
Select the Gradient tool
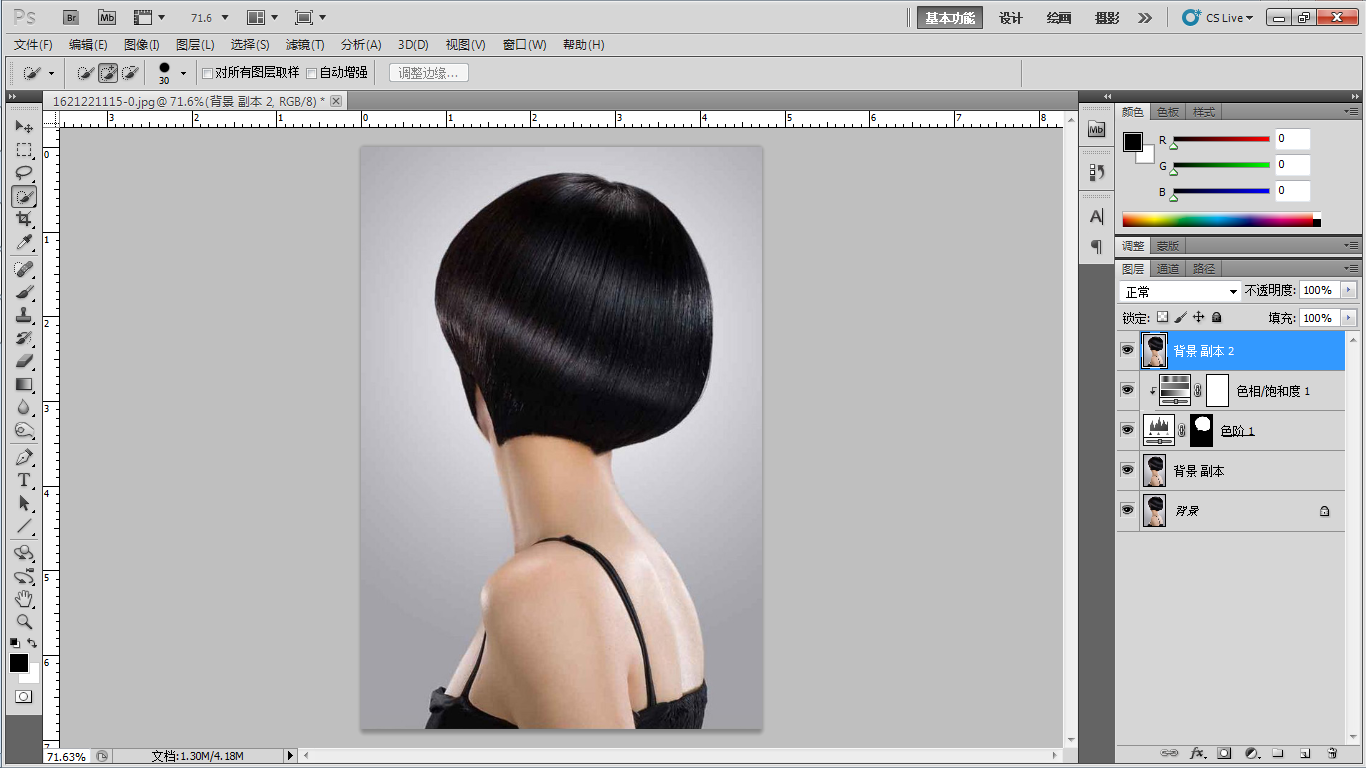[24, 384]
